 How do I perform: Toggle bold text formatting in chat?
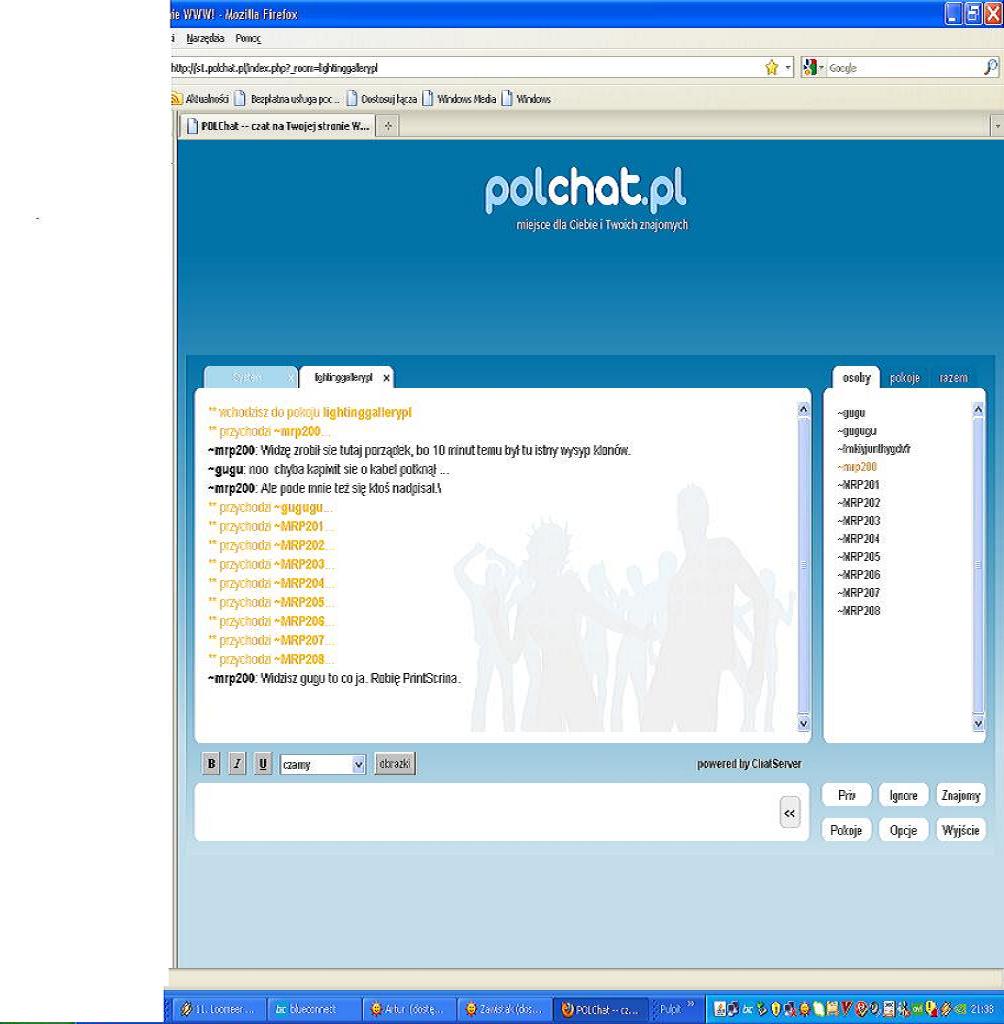(211, 763)
